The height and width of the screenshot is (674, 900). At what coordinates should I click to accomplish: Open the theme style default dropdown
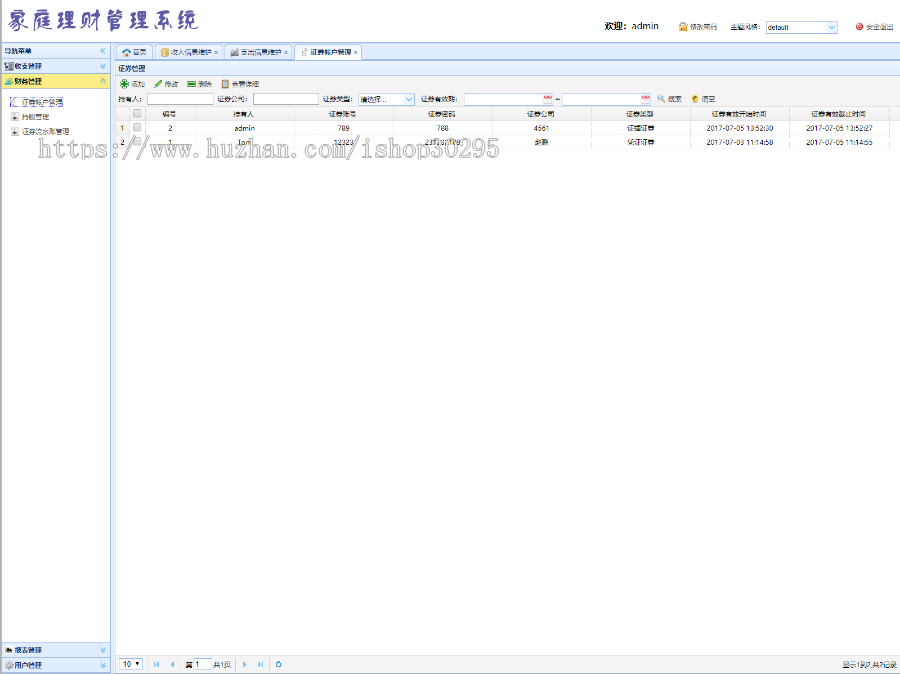[x=832, y=27]
